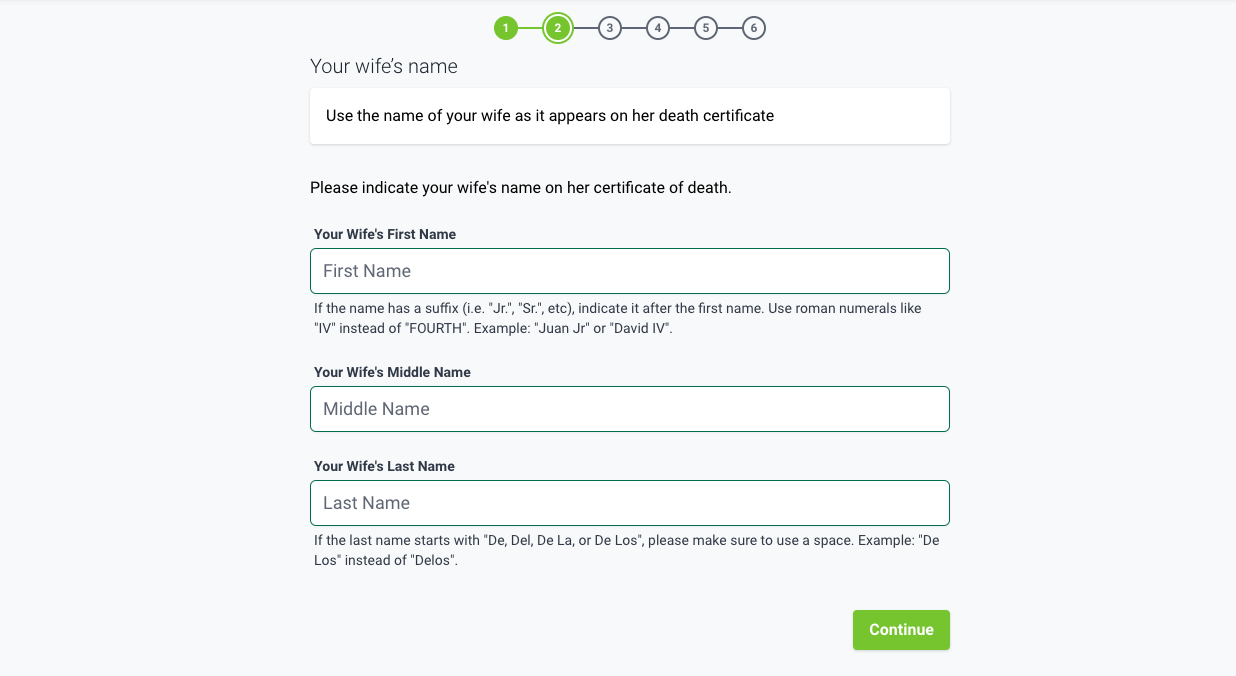The width and height of the screenshot is (1236, 676).
Task: Click the "Please indicate your wife's name" instruction
Action: pyautogui.click(x=520, y=187)
